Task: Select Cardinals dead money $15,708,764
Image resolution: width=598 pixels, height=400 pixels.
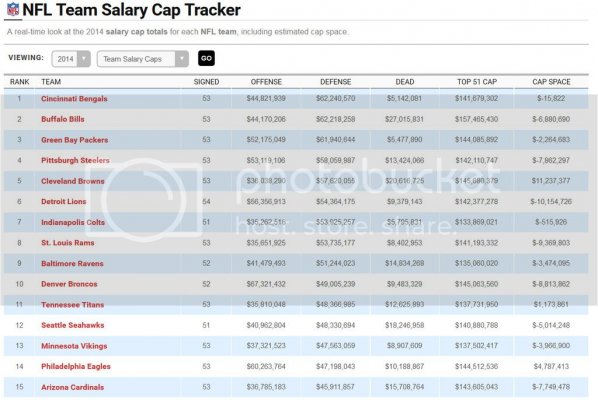Action: coord(404,387)
